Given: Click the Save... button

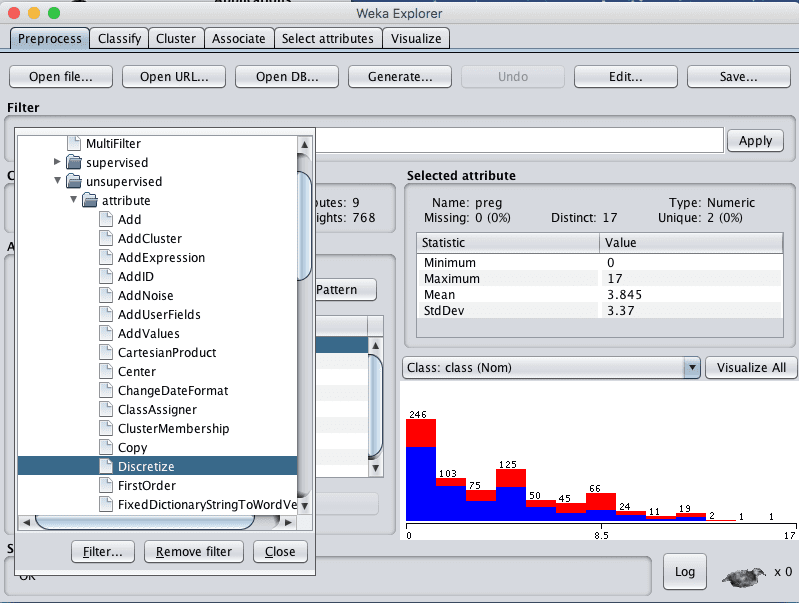Looking at the screenshot, I should point(739,76).
